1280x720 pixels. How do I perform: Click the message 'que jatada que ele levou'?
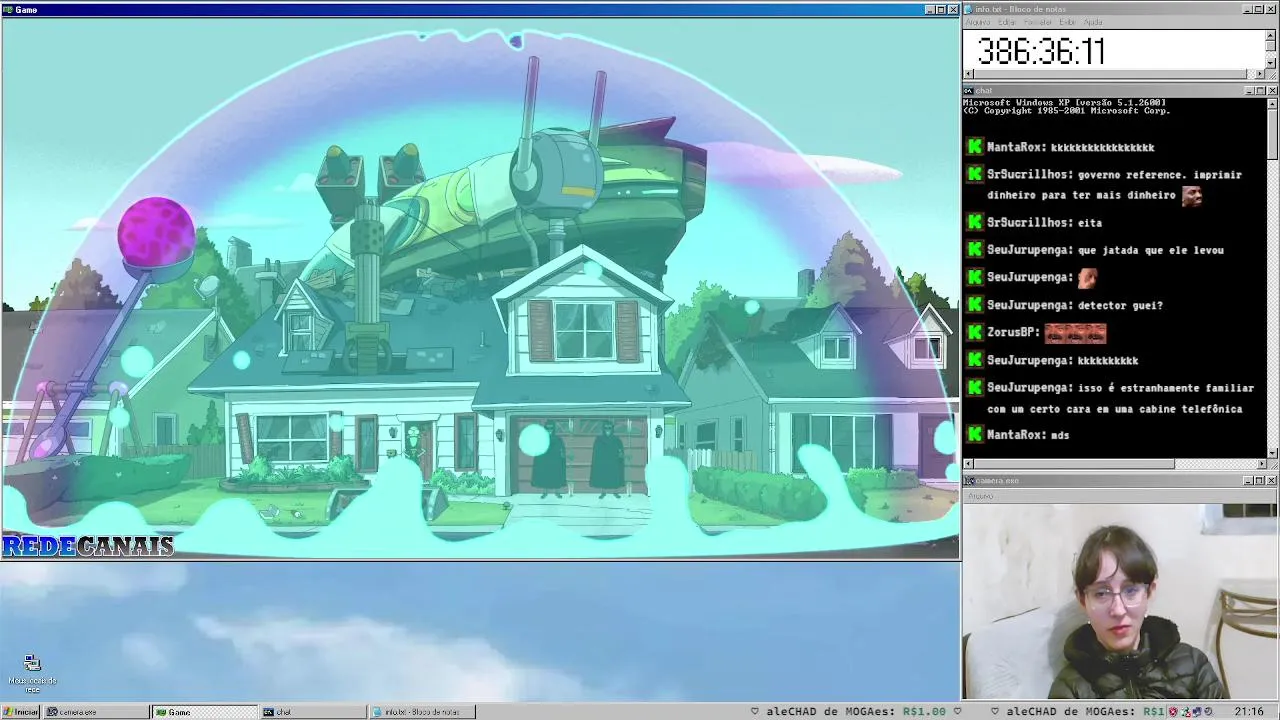coord(1151,250)
